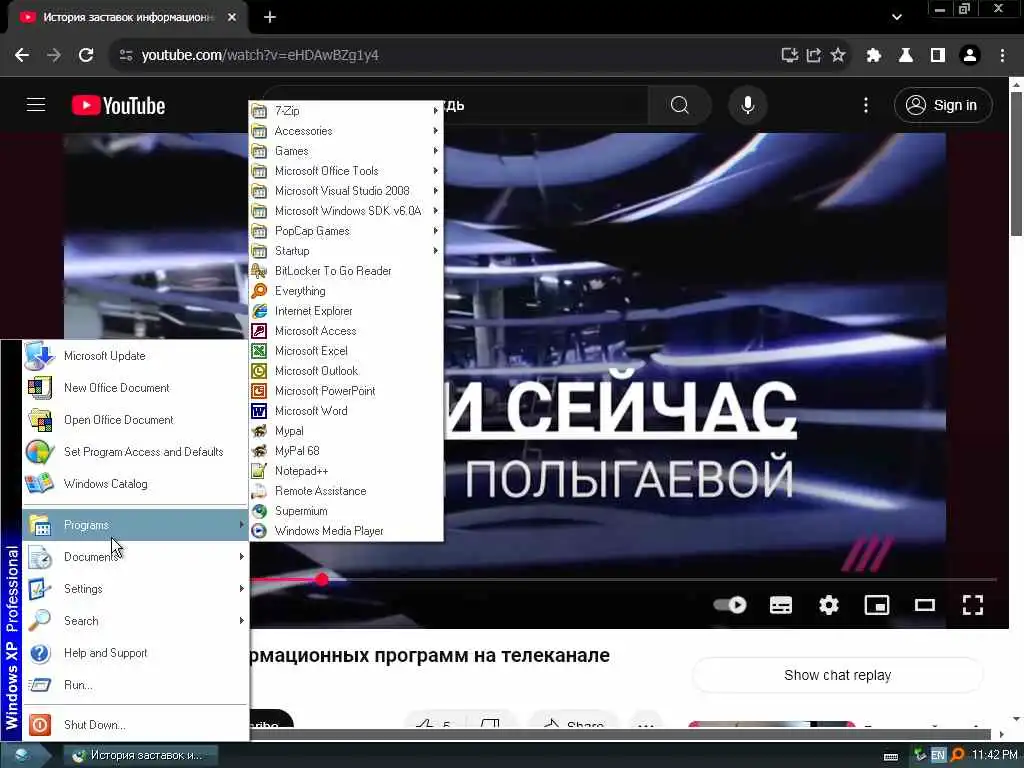
Task: Select the browser taskbar button
Action: pos(141,756)
